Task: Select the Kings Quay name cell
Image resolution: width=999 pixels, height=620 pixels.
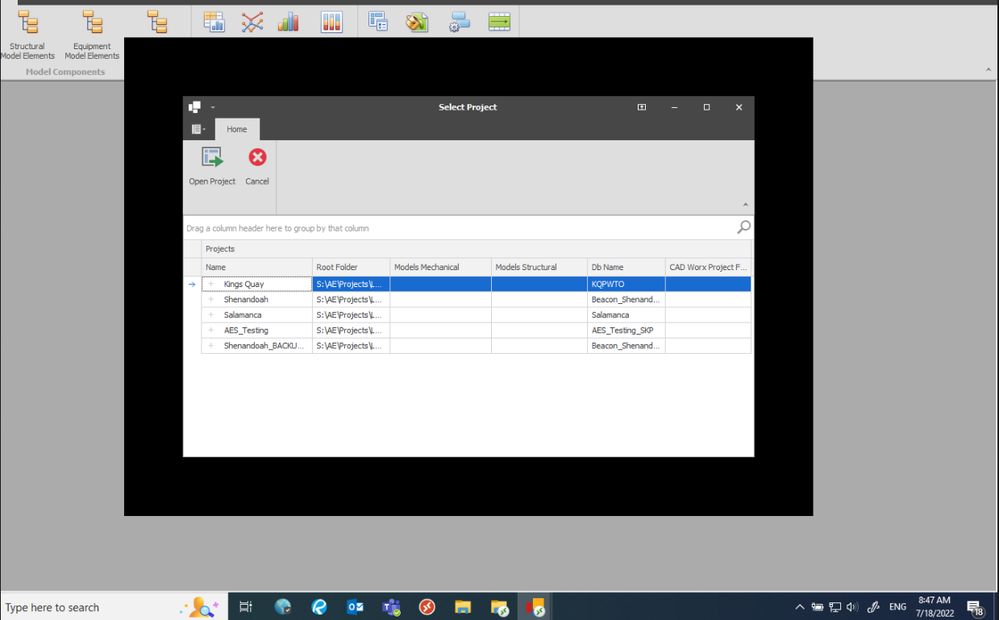Action: point(257,284)
